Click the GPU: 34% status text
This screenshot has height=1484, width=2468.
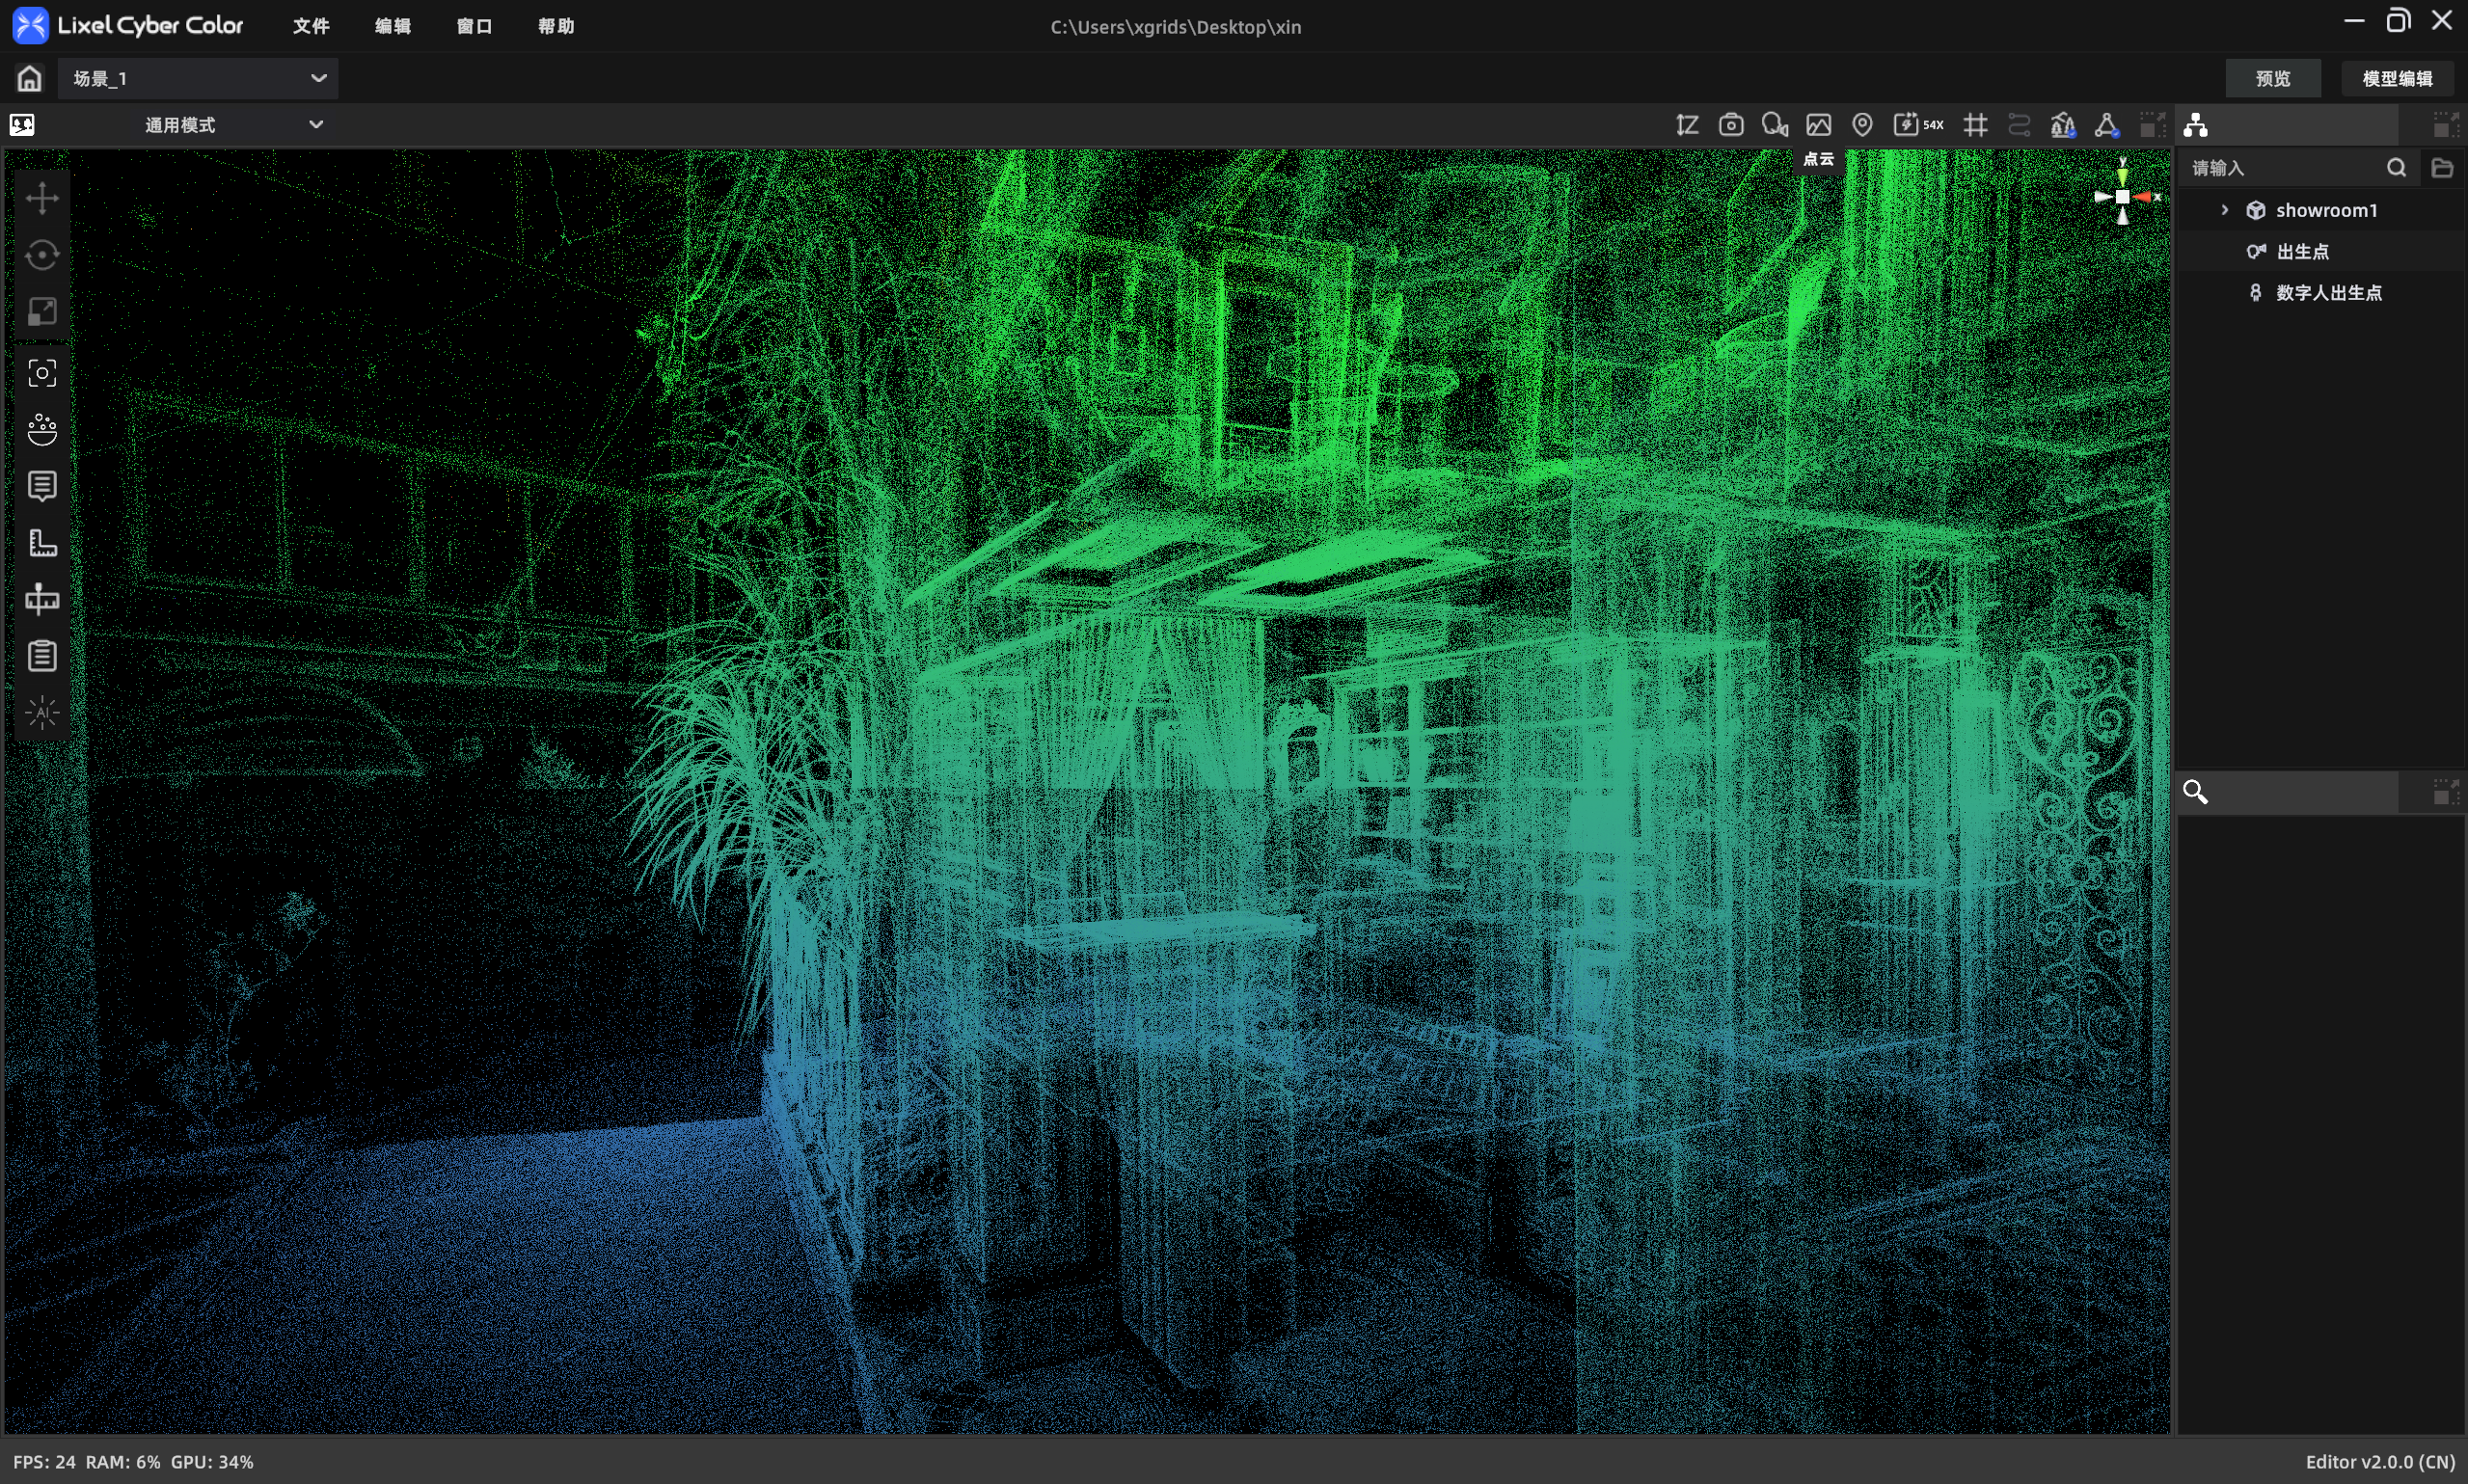pyautogui.click(x=212, y=1462)
